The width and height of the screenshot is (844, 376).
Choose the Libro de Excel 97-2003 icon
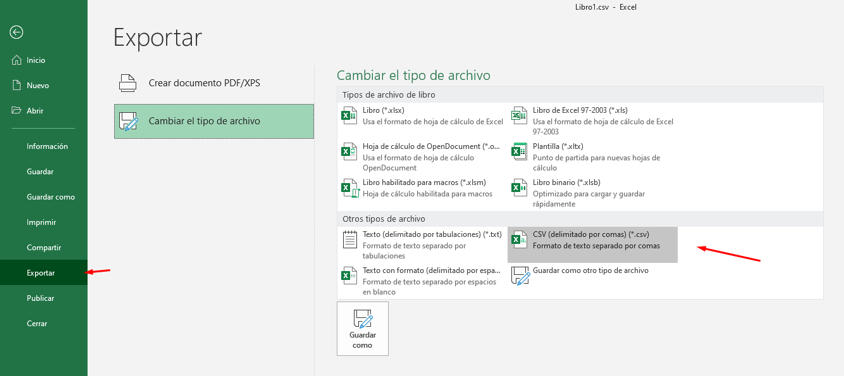tap(518, 116)
